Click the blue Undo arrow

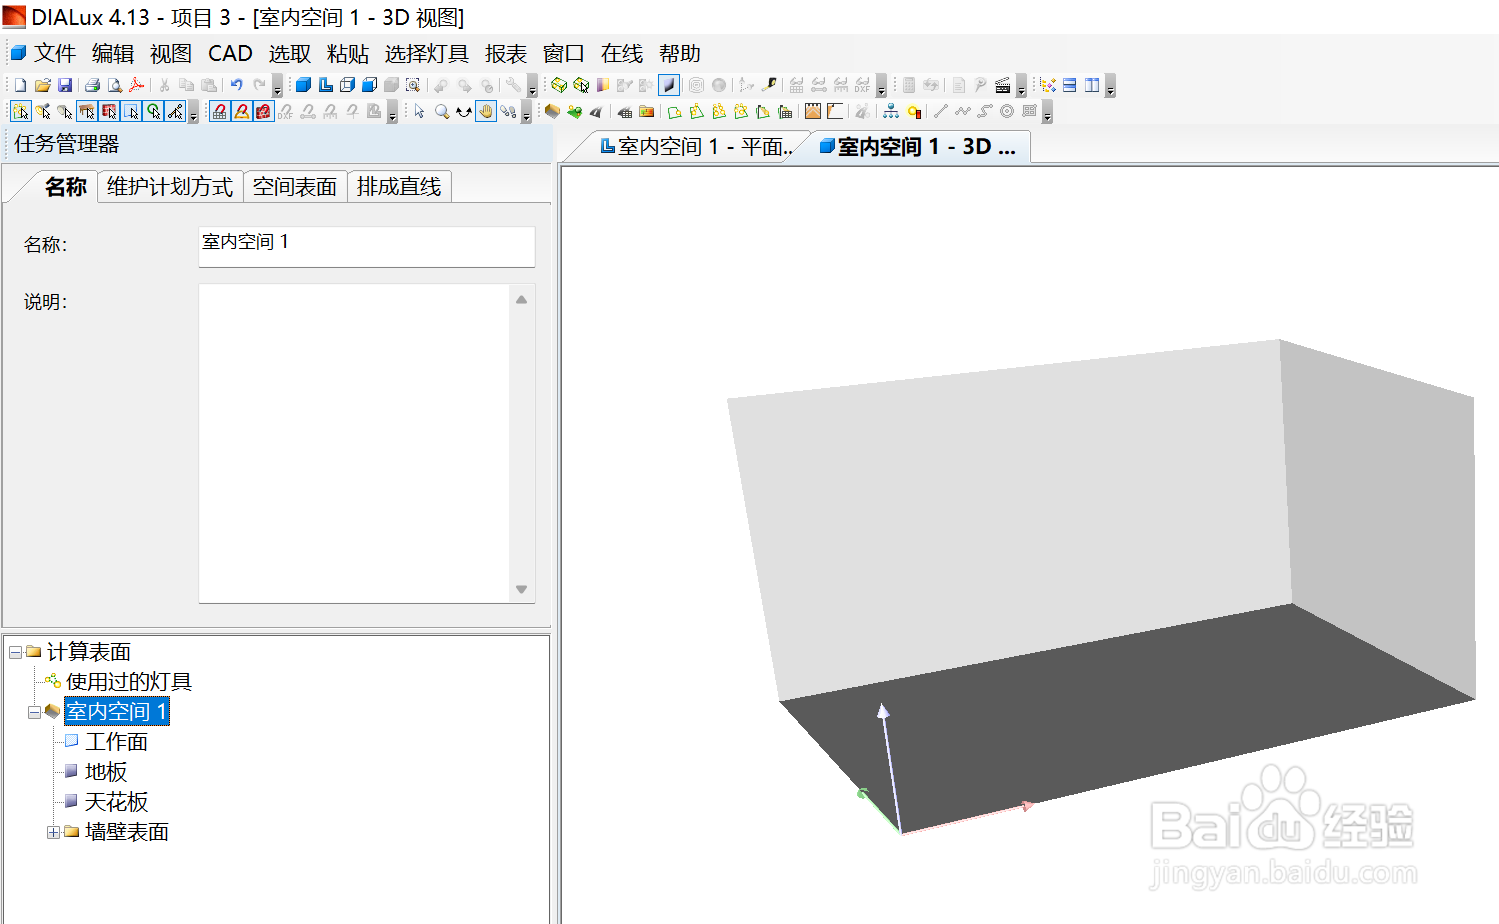click(236, 85)
